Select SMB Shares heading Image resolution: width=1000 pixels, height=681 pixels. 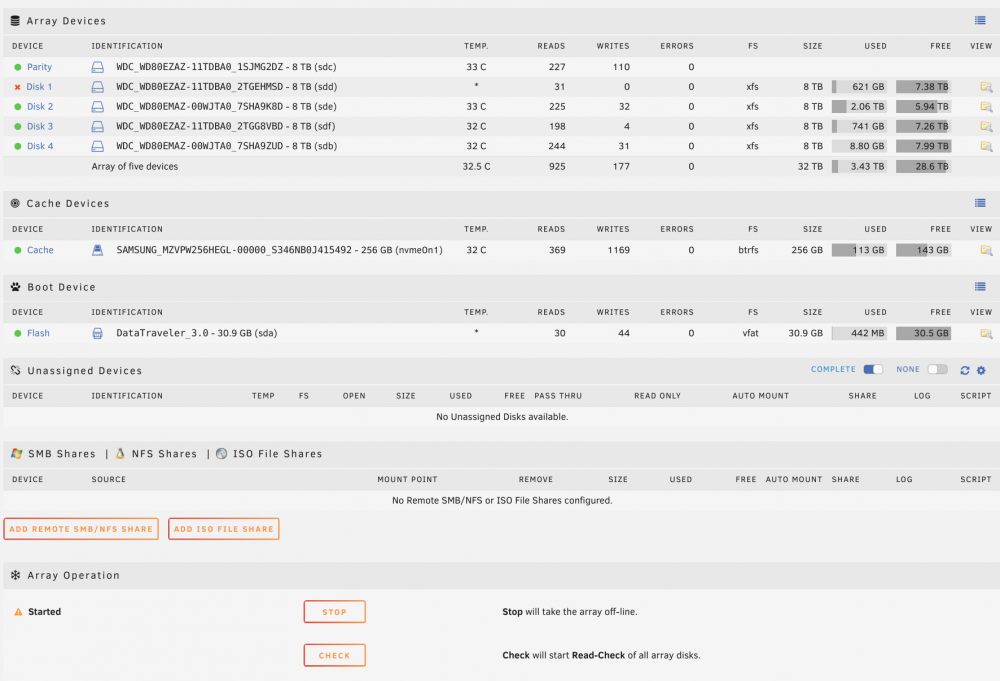pyautogui.click(x=62, y=453)
